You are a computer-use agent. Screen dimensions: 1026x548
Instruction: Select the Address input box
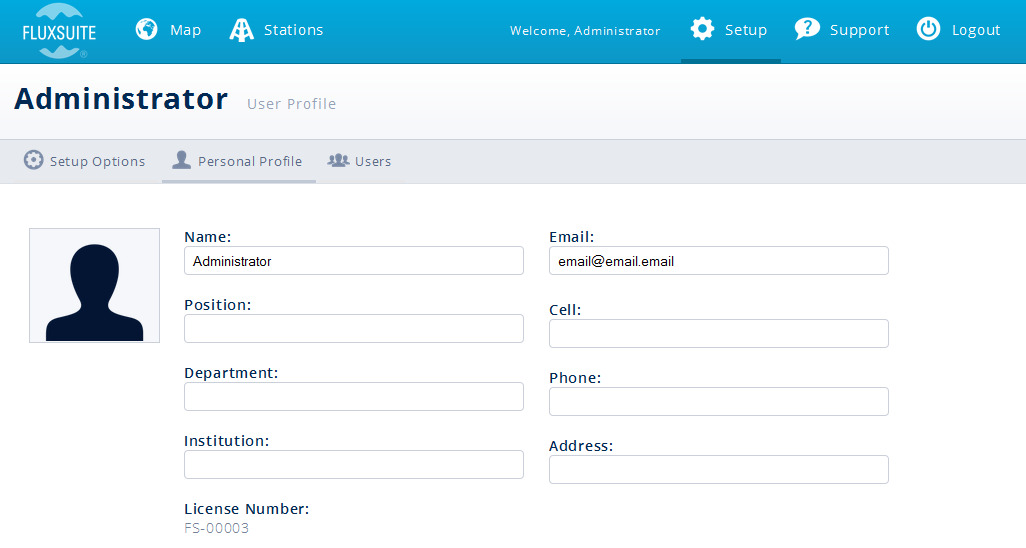point(718,470)
